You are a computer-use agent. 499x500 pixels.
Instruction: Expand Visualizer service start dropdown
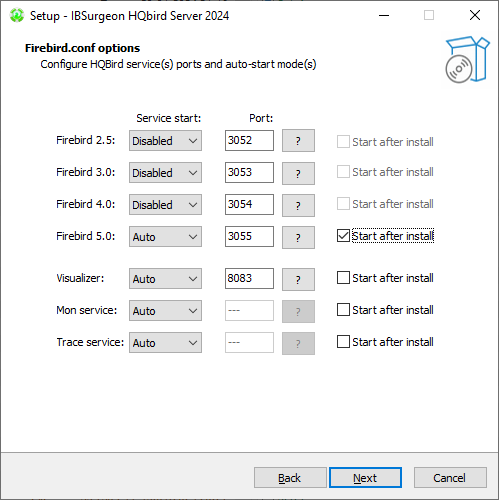[165, 279]
